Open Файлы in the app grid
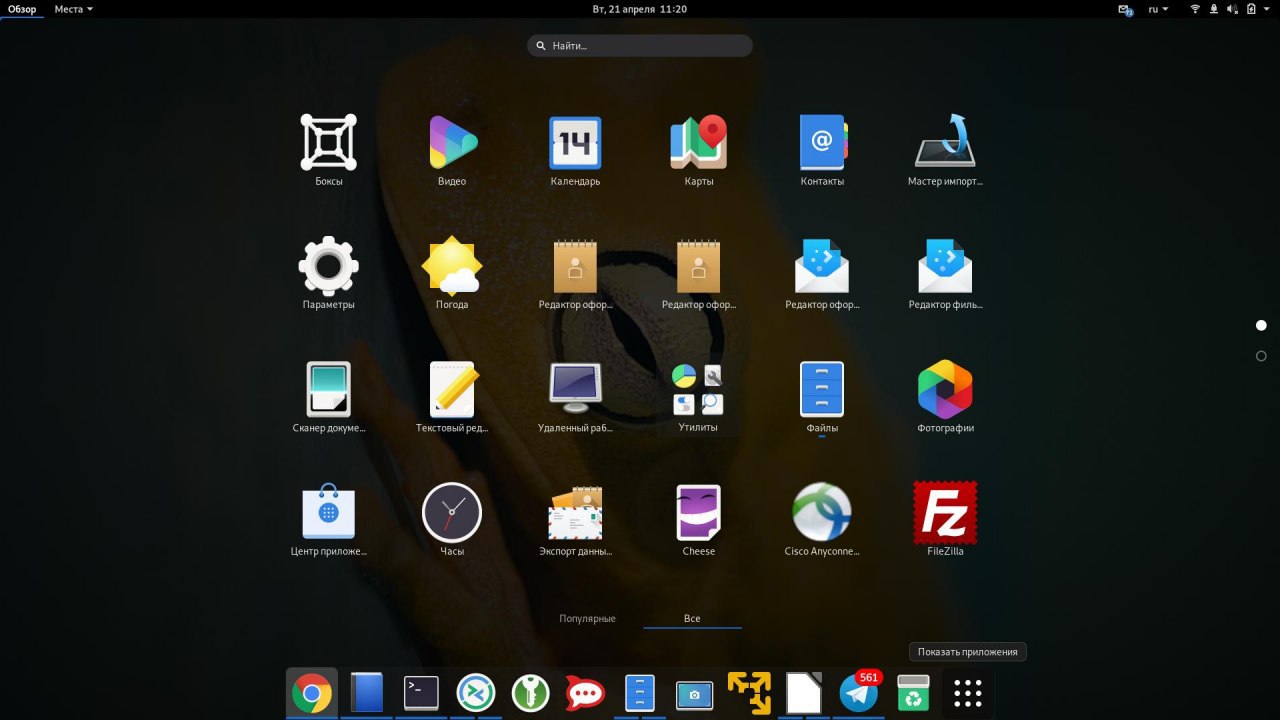1280x720 pixels. click(x=822, y=396)
